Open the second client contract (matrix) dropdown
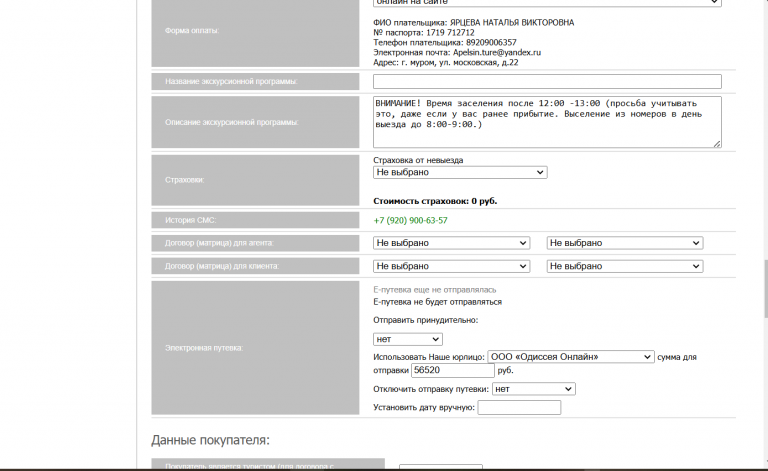 (x=624, y=266)
